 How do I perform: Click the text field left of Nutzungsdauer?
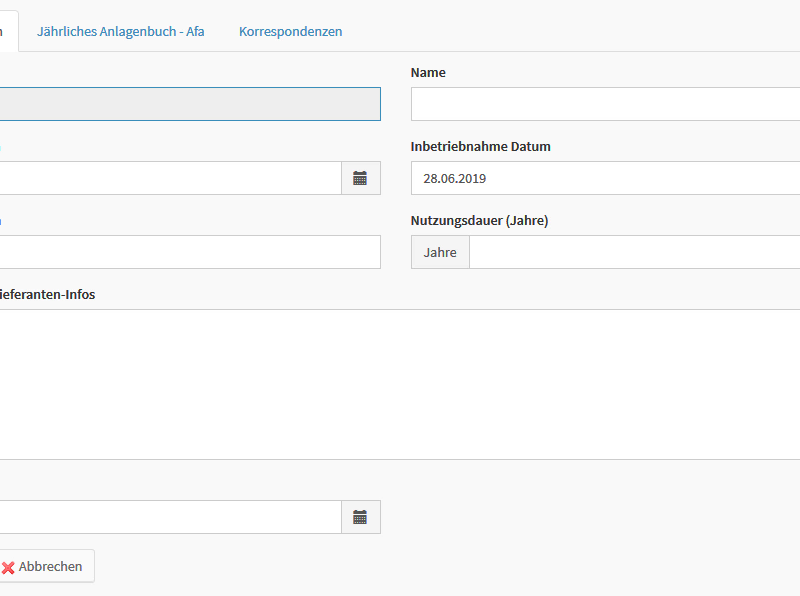point(190,252)
